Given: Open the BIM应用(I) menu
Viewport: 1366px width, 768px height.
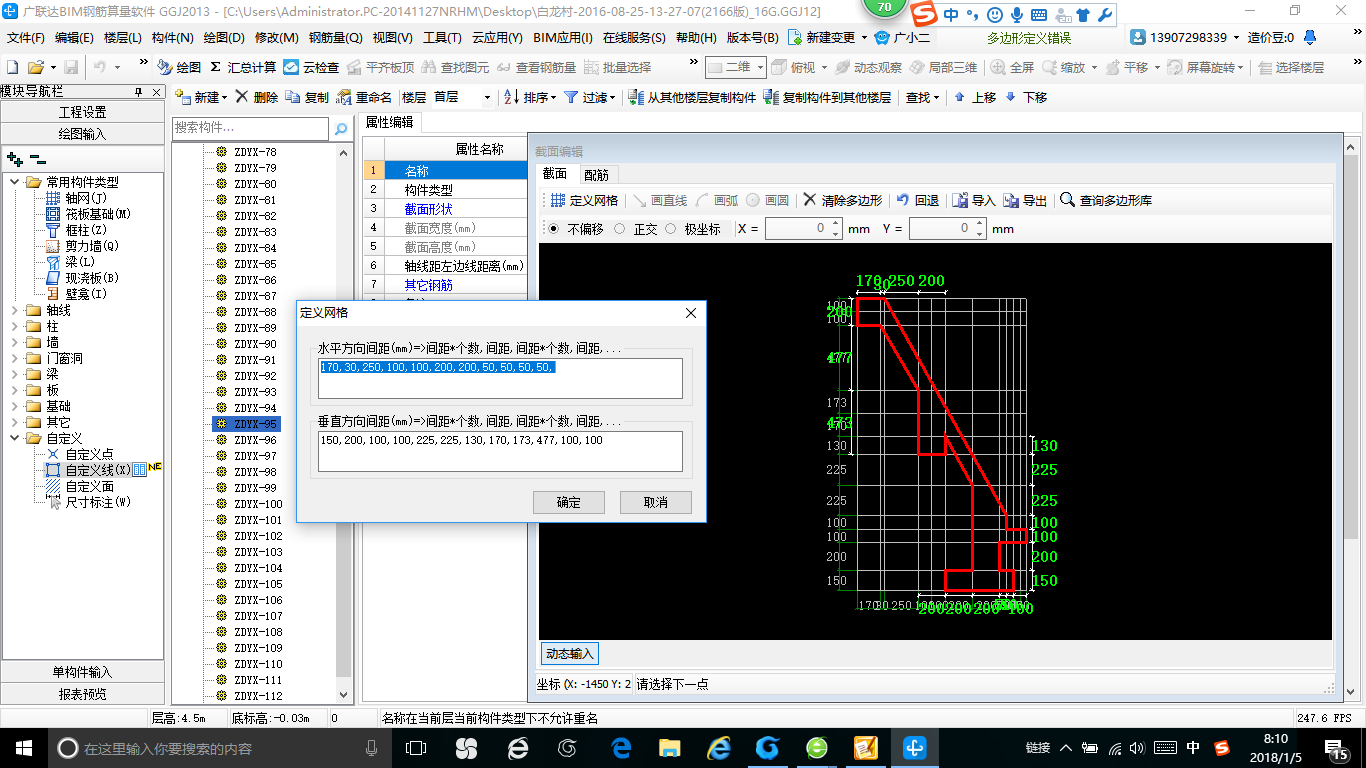Looking at the screenshot, I should tap(563, 38).
